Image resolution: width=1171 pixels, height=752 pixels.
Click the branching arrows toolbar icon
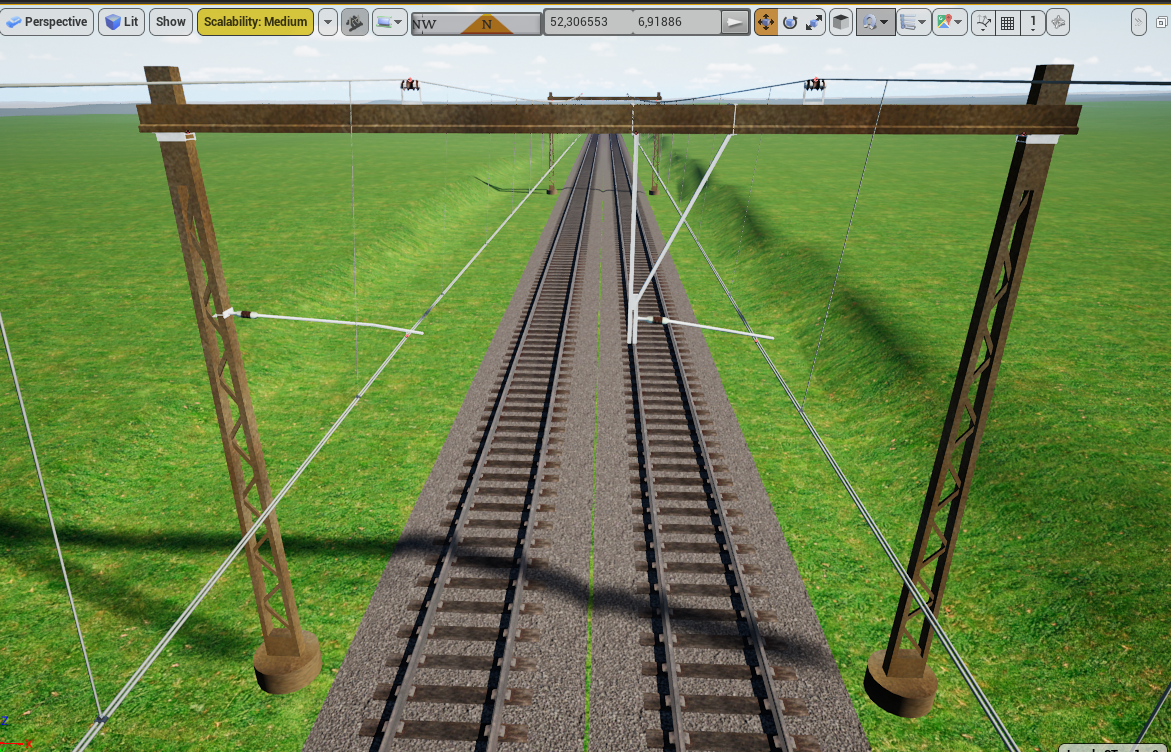(984, 22)
